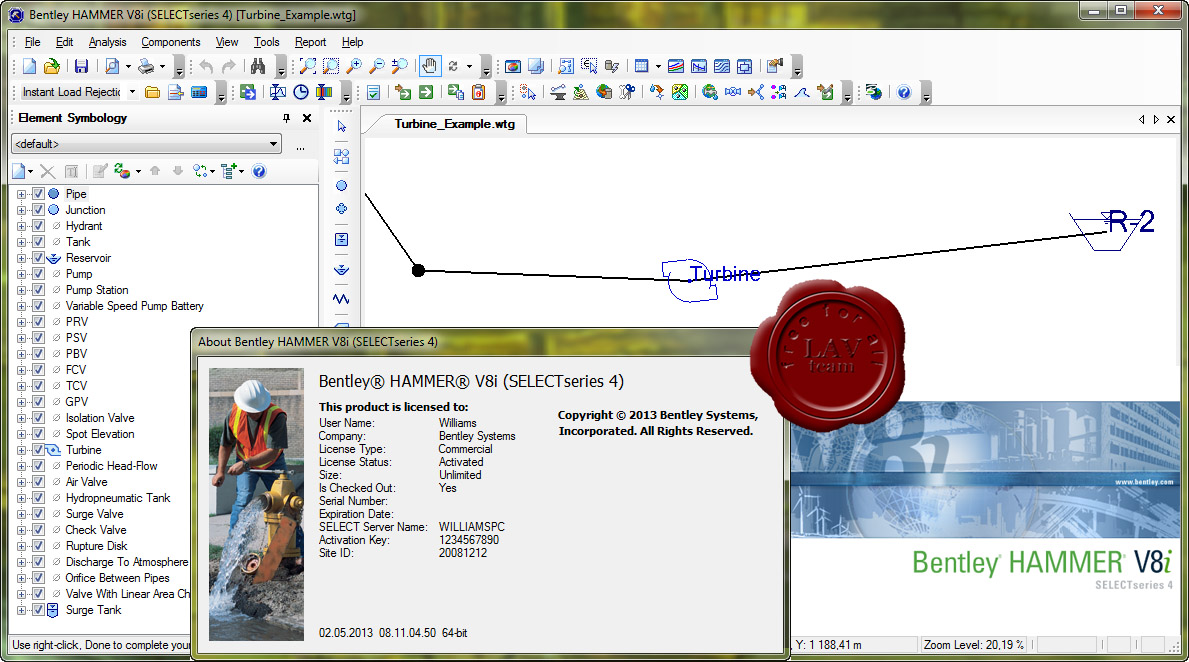Toggle the Hydrant checkbox off
The width and height of the screenshot is (1189, 662).
38,226
